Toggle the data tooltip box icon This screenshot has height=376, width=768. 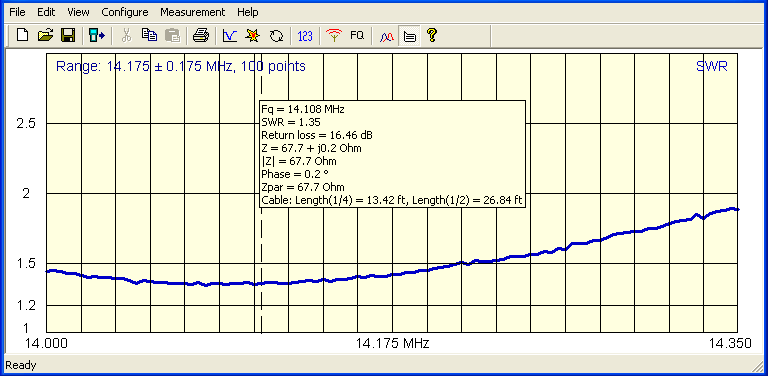pos(410,36)
